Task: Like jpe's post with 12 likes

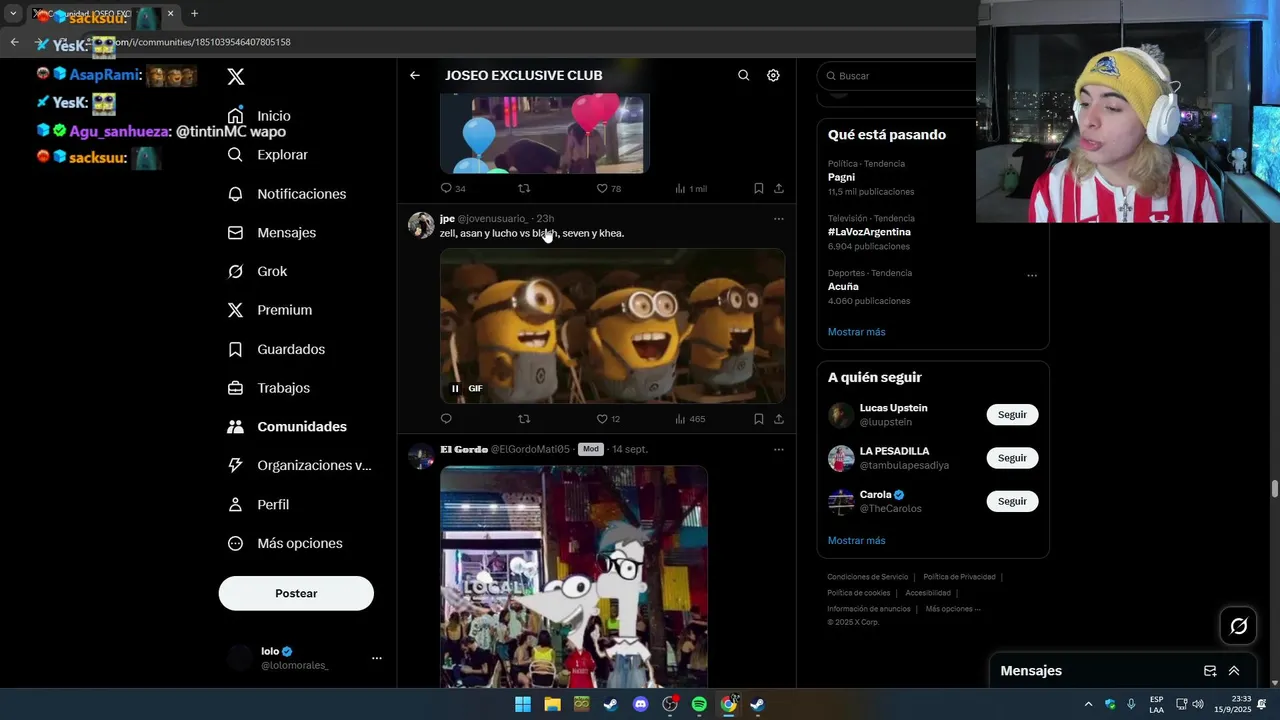Action: point(608,419)
